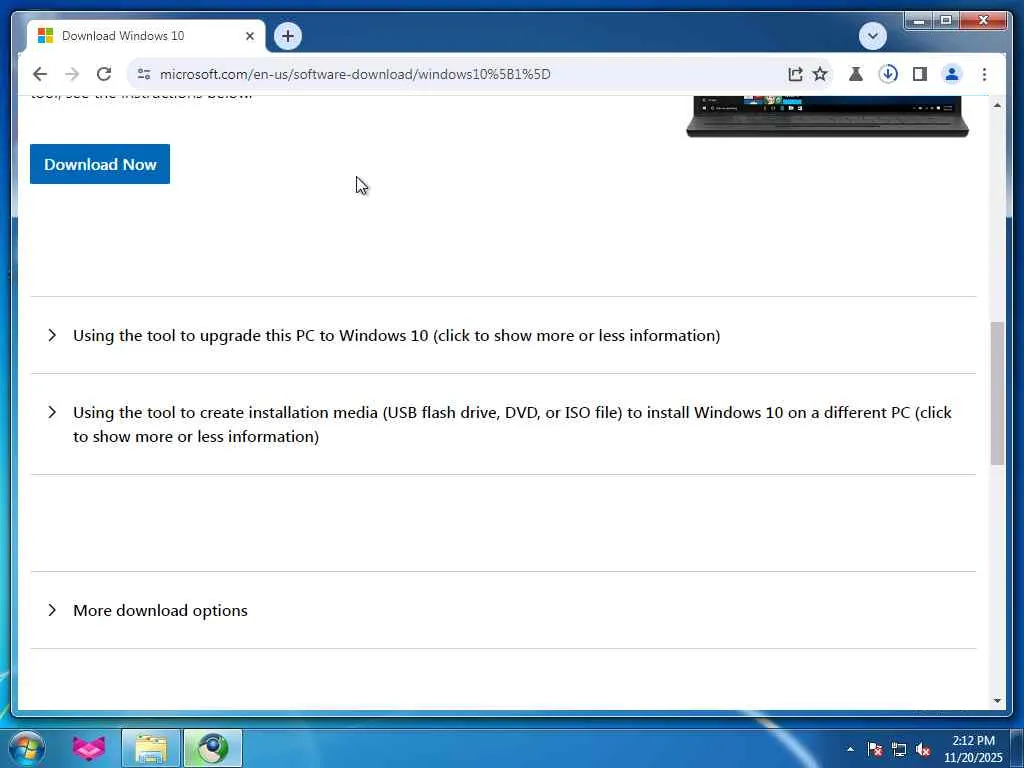1024x768 pixels.
Task: Expand 'create installation media' section
Action: coord(503,424)
